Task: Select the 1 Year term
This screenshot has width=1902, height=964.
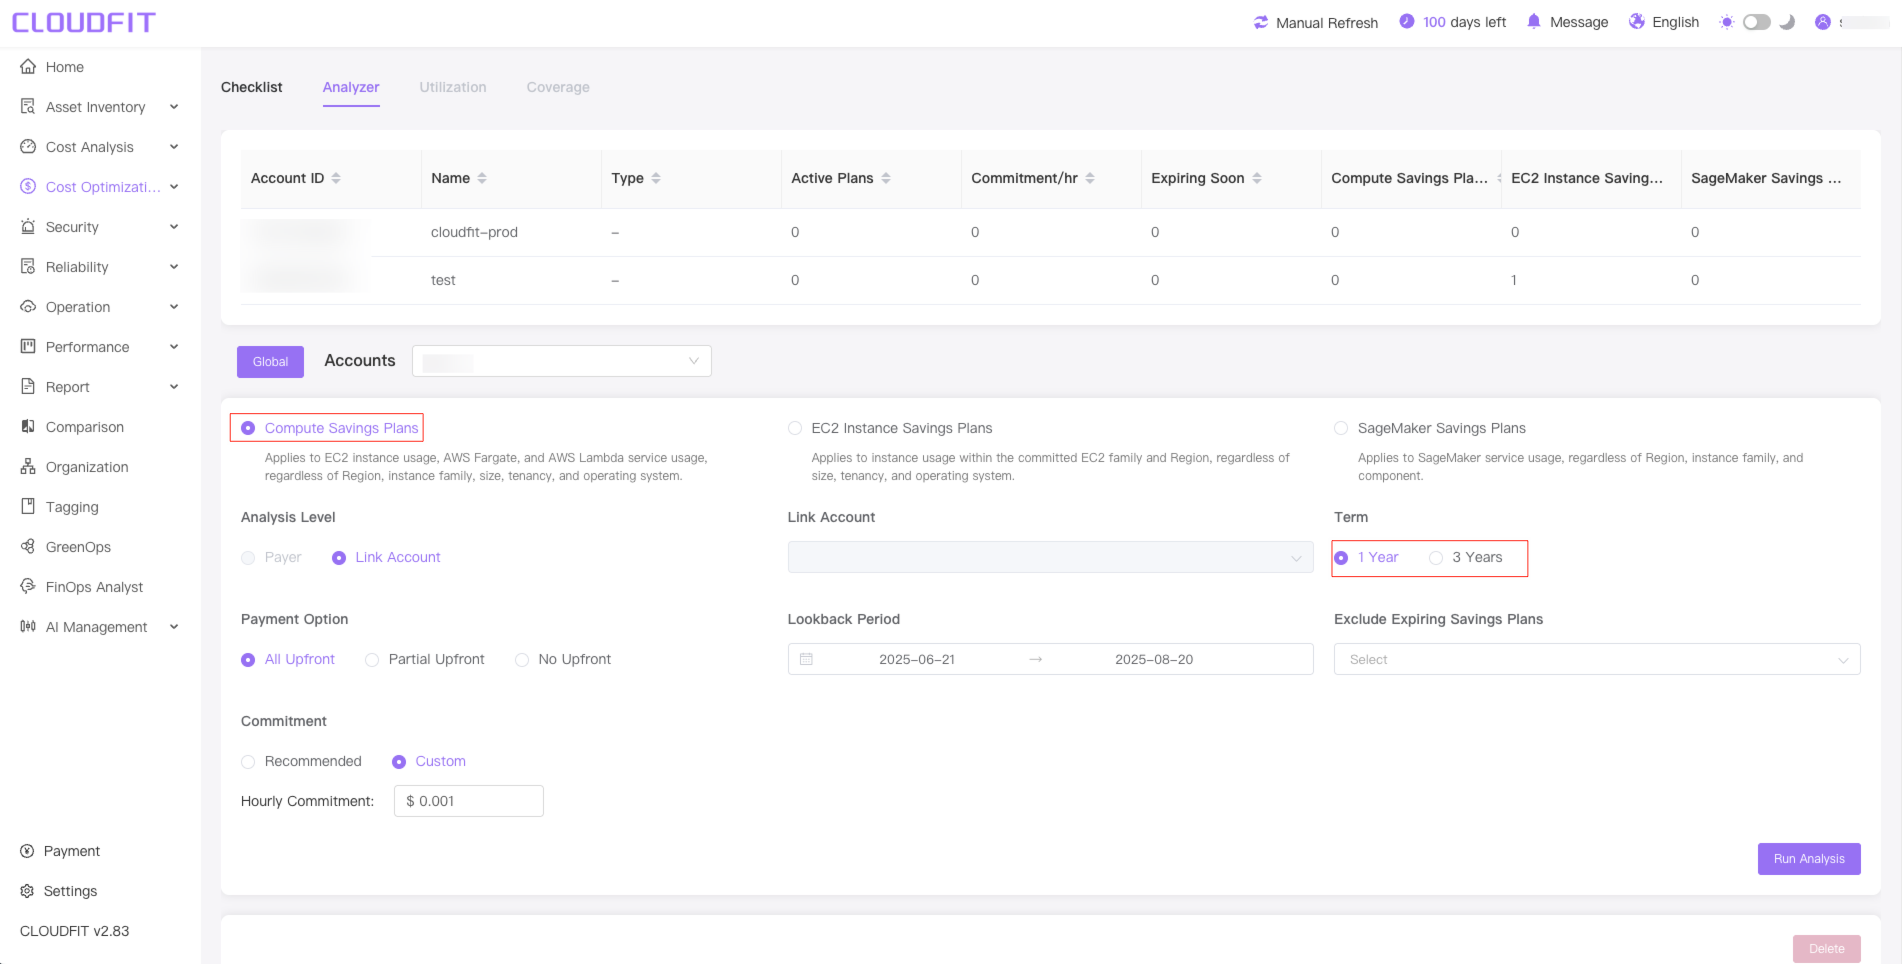Action: [1341, 558]
